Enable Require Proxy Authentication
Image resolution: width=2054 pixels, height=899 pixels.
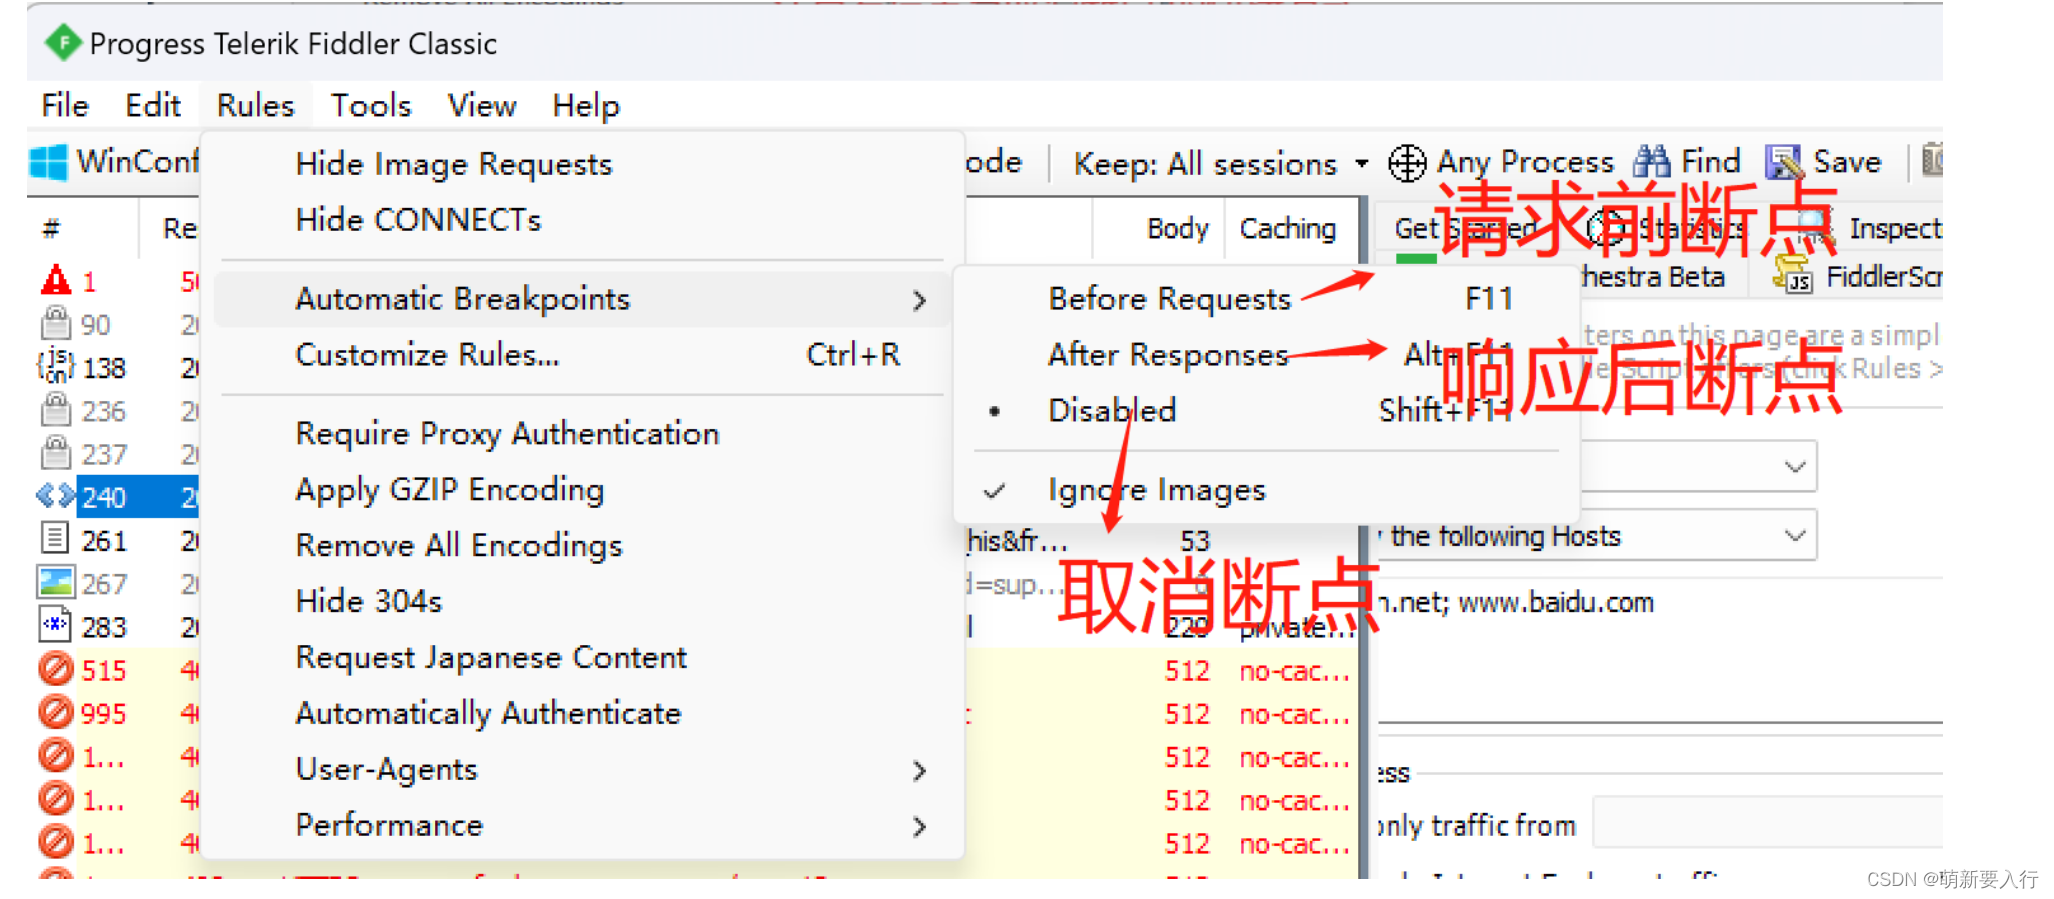coord(507,434)
